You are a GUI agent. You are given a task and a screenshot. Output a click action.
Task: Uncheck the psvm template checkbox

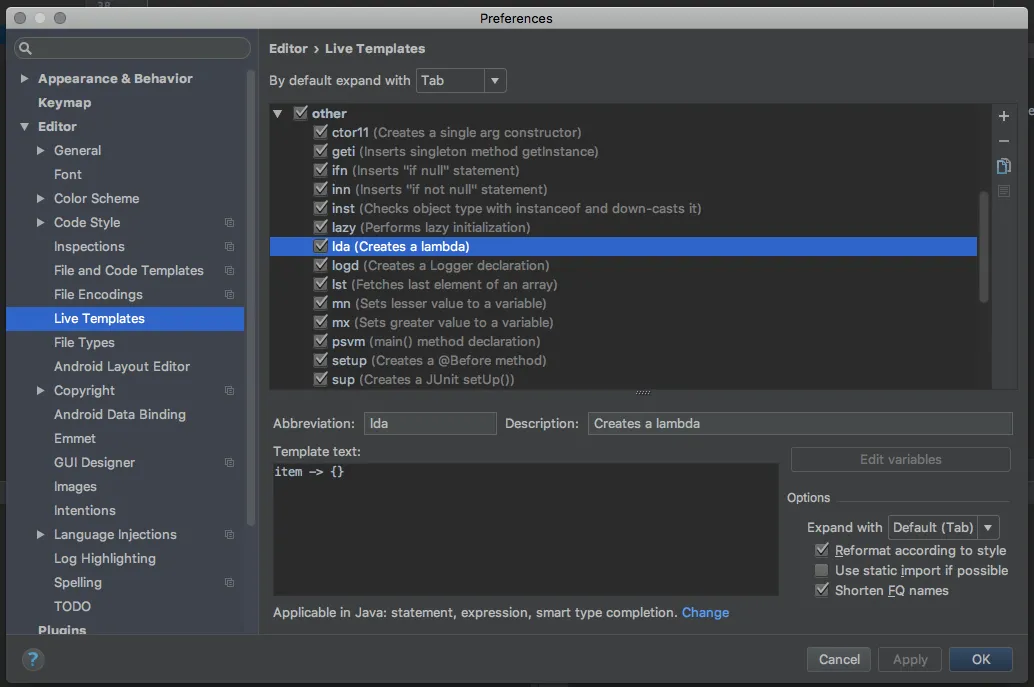click(320, 341)
